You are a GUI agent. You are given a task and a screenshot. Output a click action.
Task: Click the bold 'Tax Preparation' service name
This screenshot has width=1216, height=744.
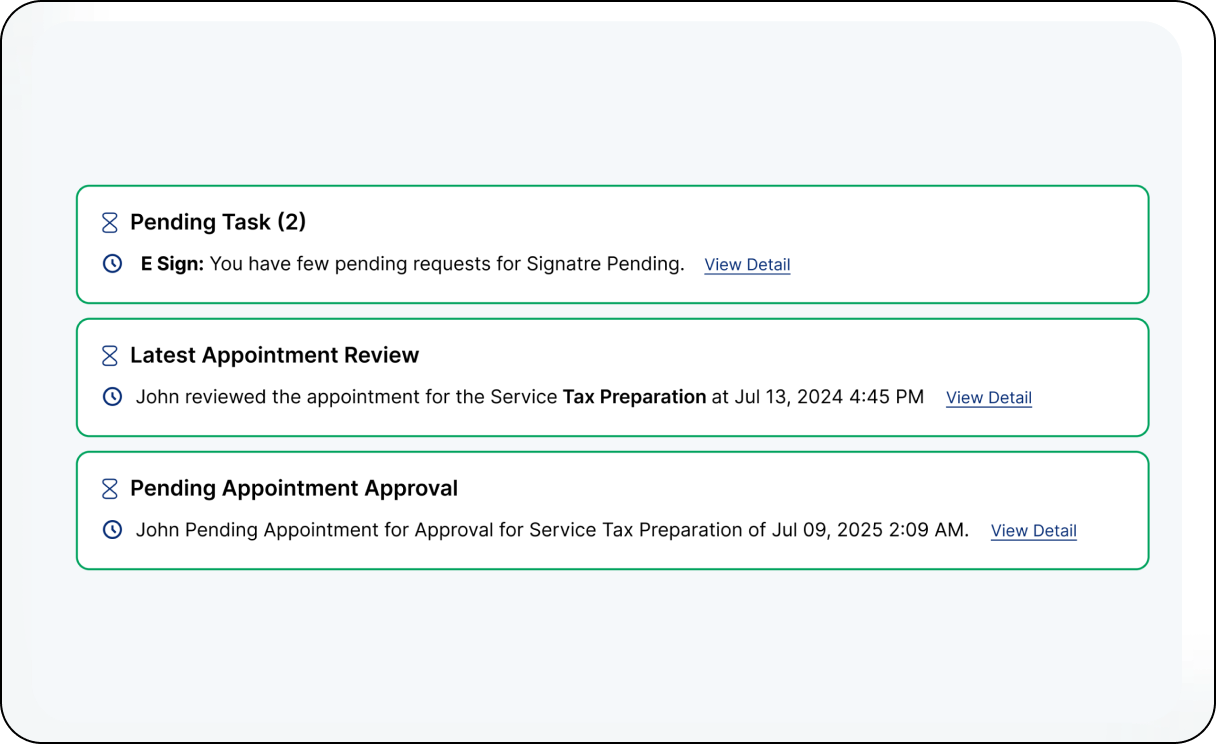pyautogui.click(x=634, y=397)
